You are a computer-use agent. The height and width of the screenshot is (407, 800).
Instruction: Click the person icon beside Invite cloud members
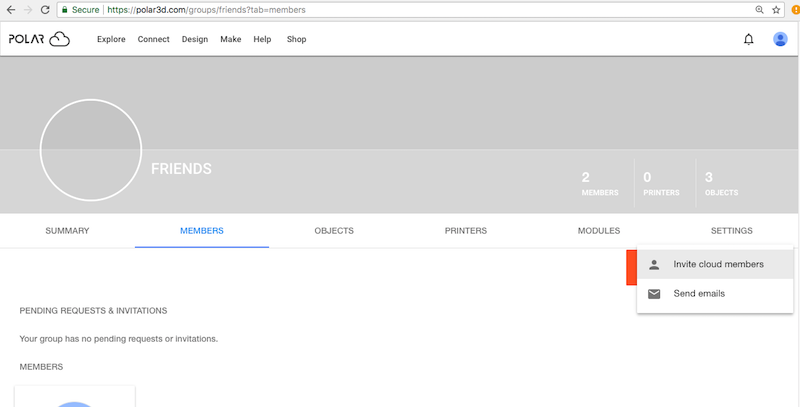(654, 265)
